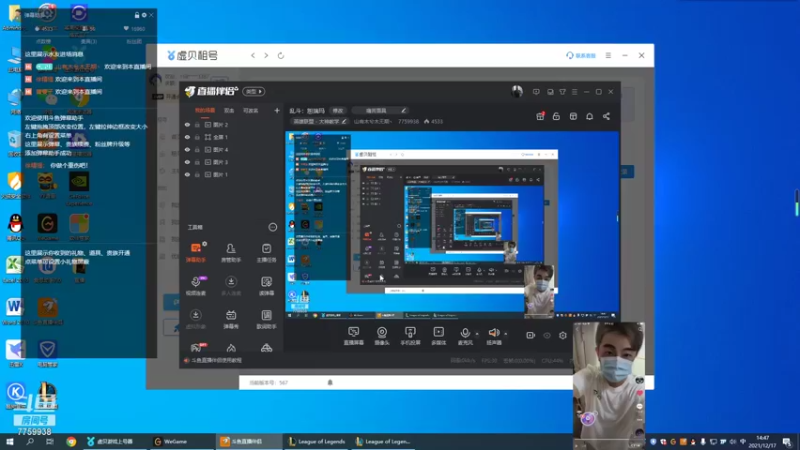
Task: Switch to the second scene tab
Action: pyautogui.click(x=229, y=110)
